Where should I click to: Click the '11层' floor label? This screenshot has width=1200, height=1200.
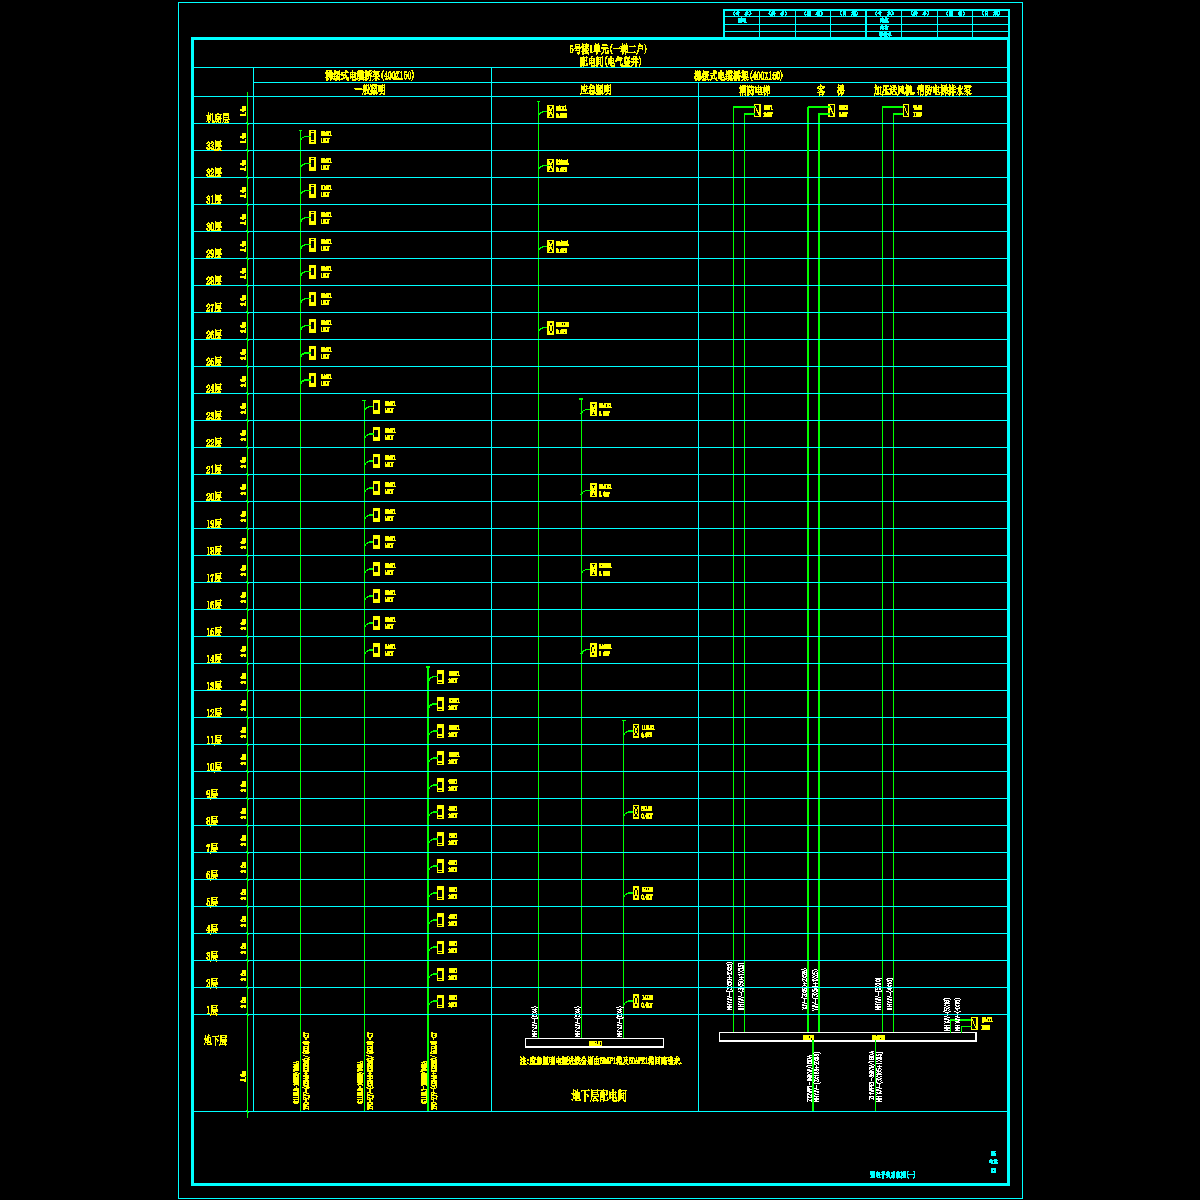[x=214, y=739]
